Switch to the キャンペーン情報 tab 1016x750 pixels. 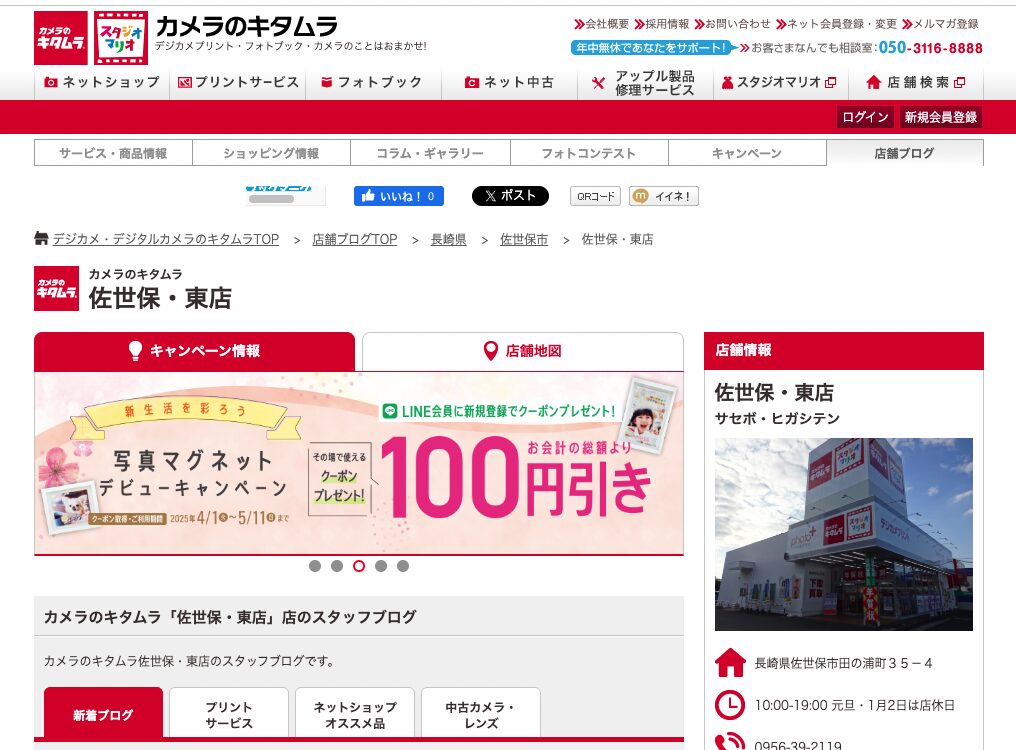(x=194, y=351)
